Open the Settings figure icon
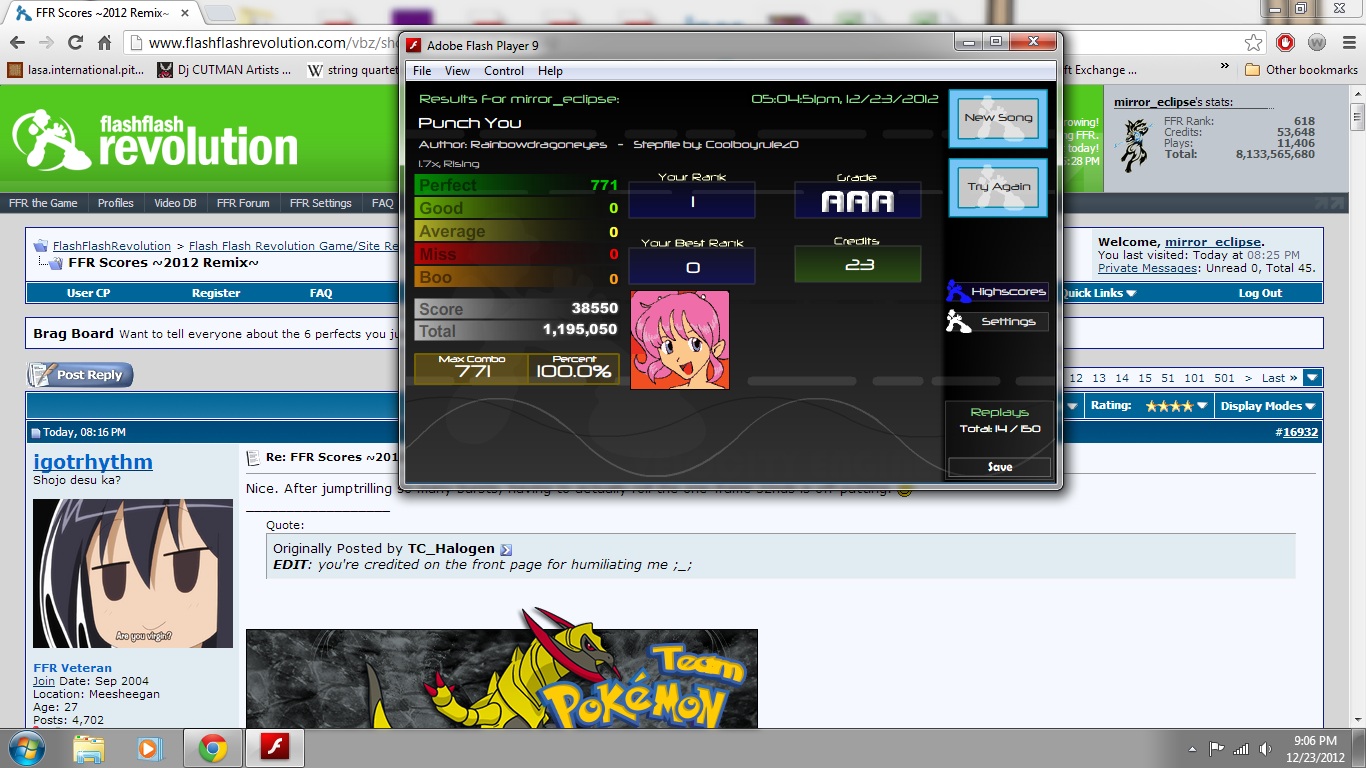 click(958, 321)
